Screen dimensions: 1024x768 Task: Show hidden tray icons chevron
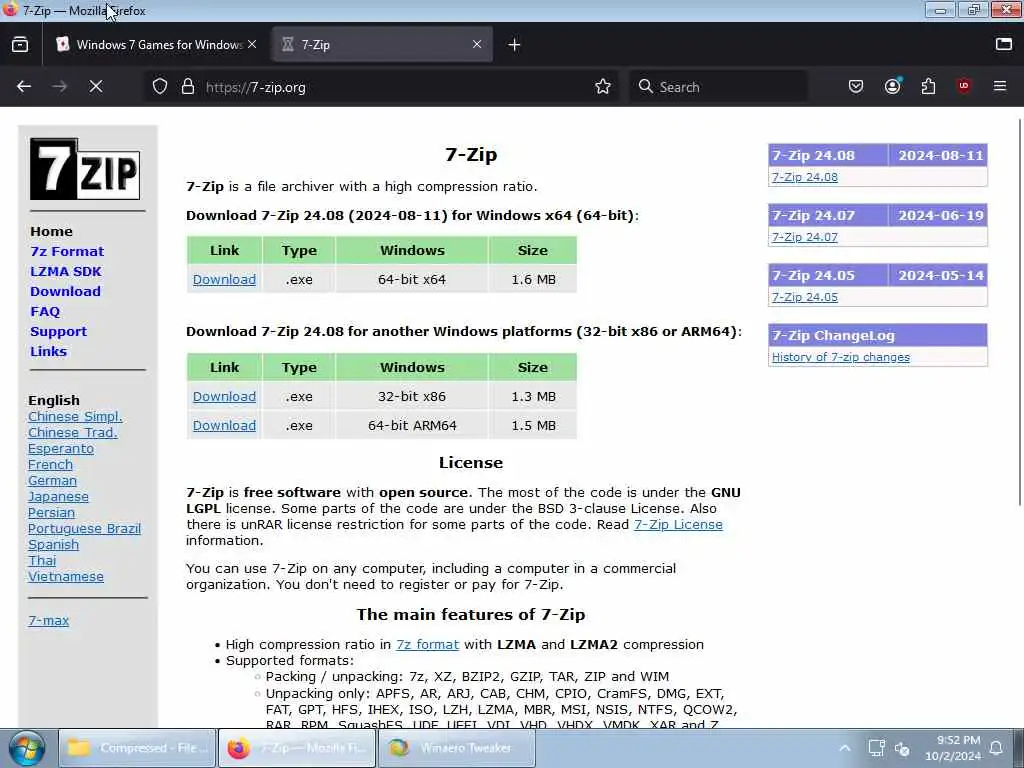click(844, 748)
